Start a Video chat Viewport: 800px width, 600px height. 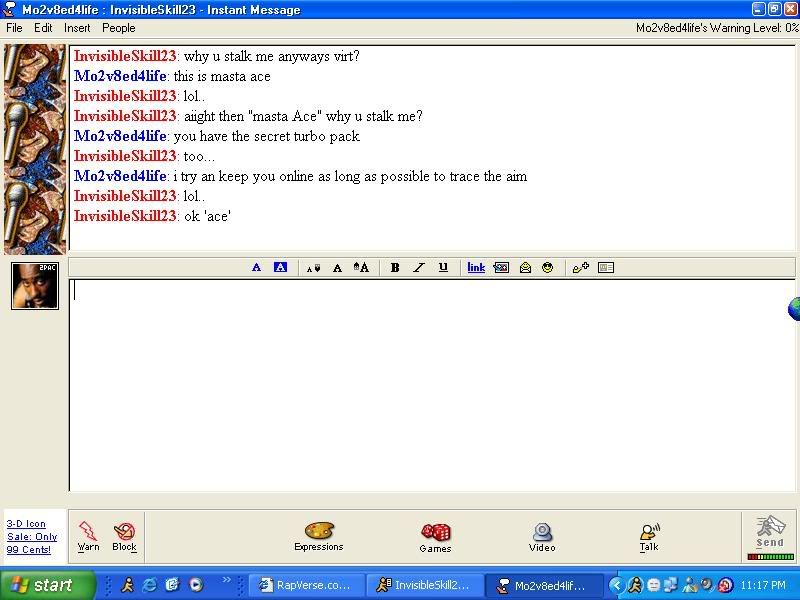(x=542, y=537)
